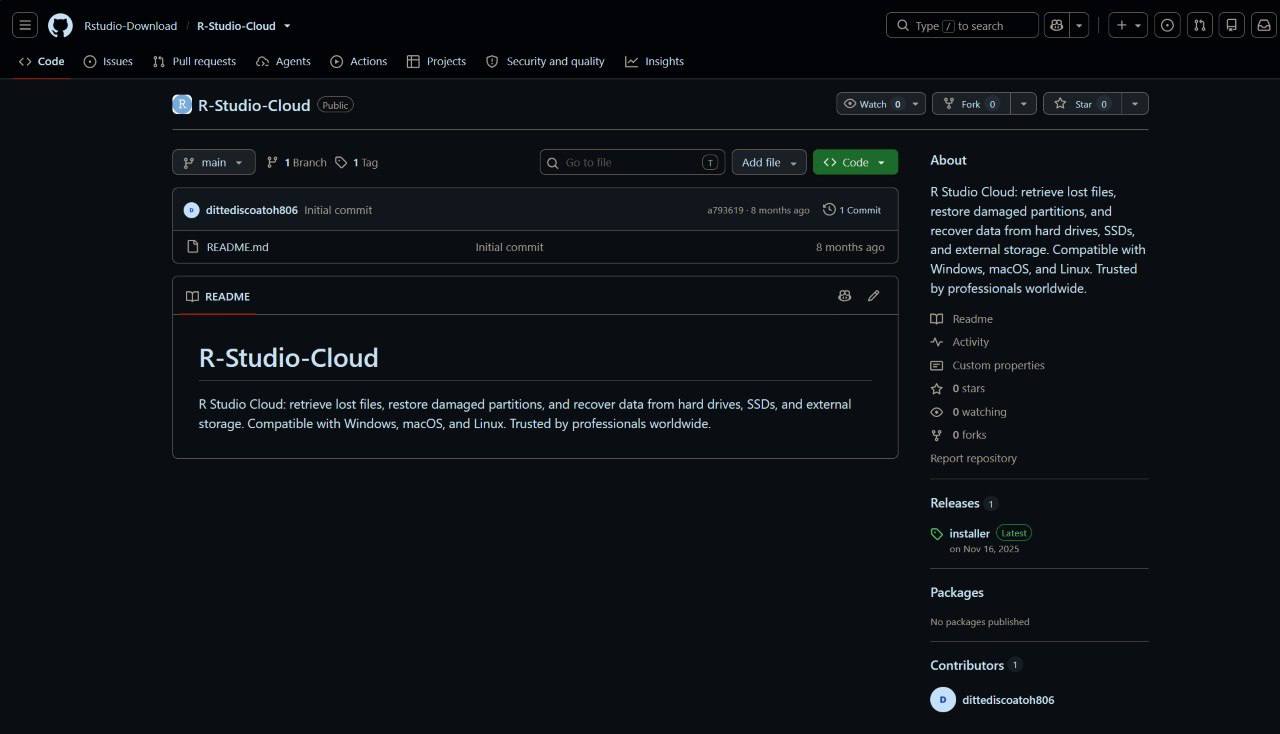Image resolution: width=1280 pixels, height=734 pixels.
Task: Open the hamburger navigation menu
Action: pyautogui.click(x=26, y=26)
